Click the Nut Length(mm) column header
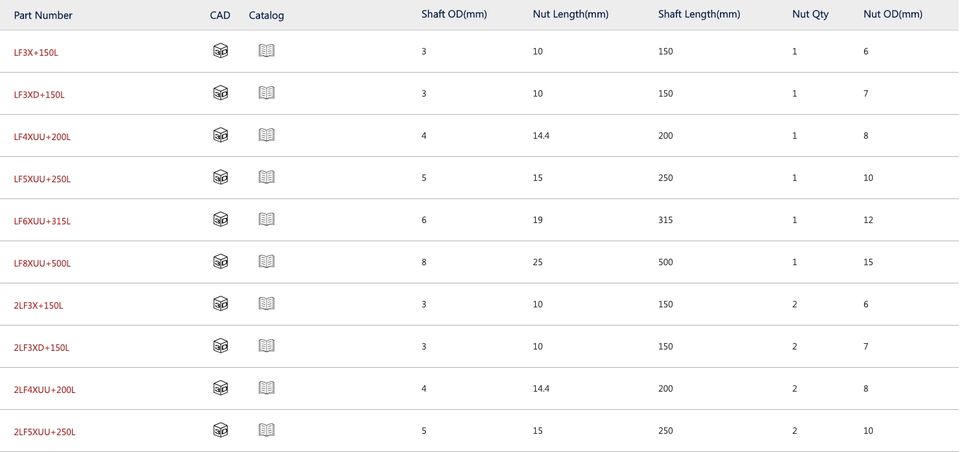 [571, 15]
